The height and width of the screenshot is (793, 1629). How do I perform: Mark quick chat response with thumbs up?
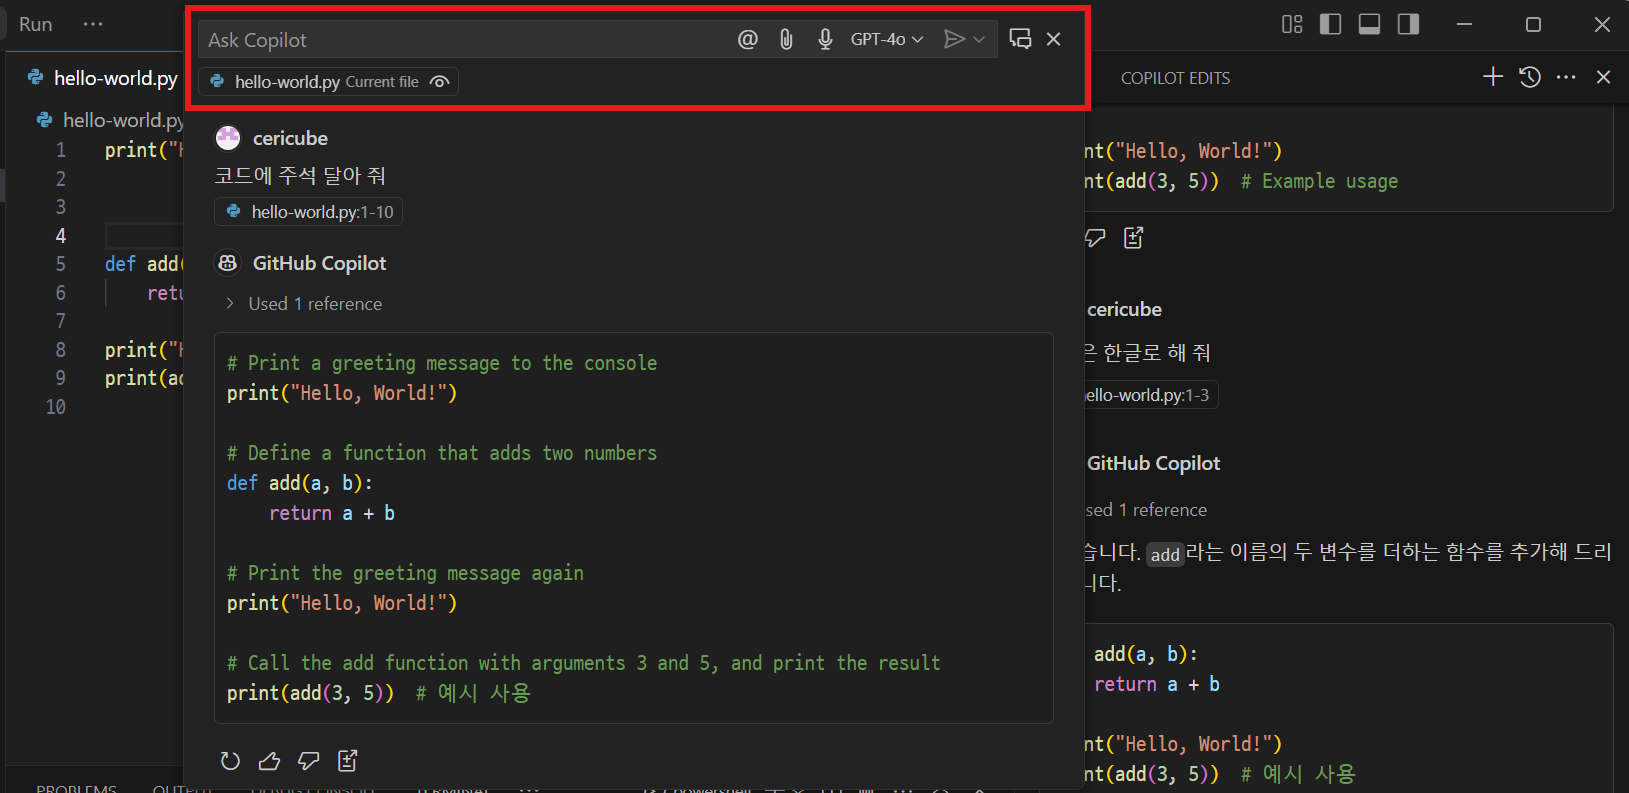[269, 761]
